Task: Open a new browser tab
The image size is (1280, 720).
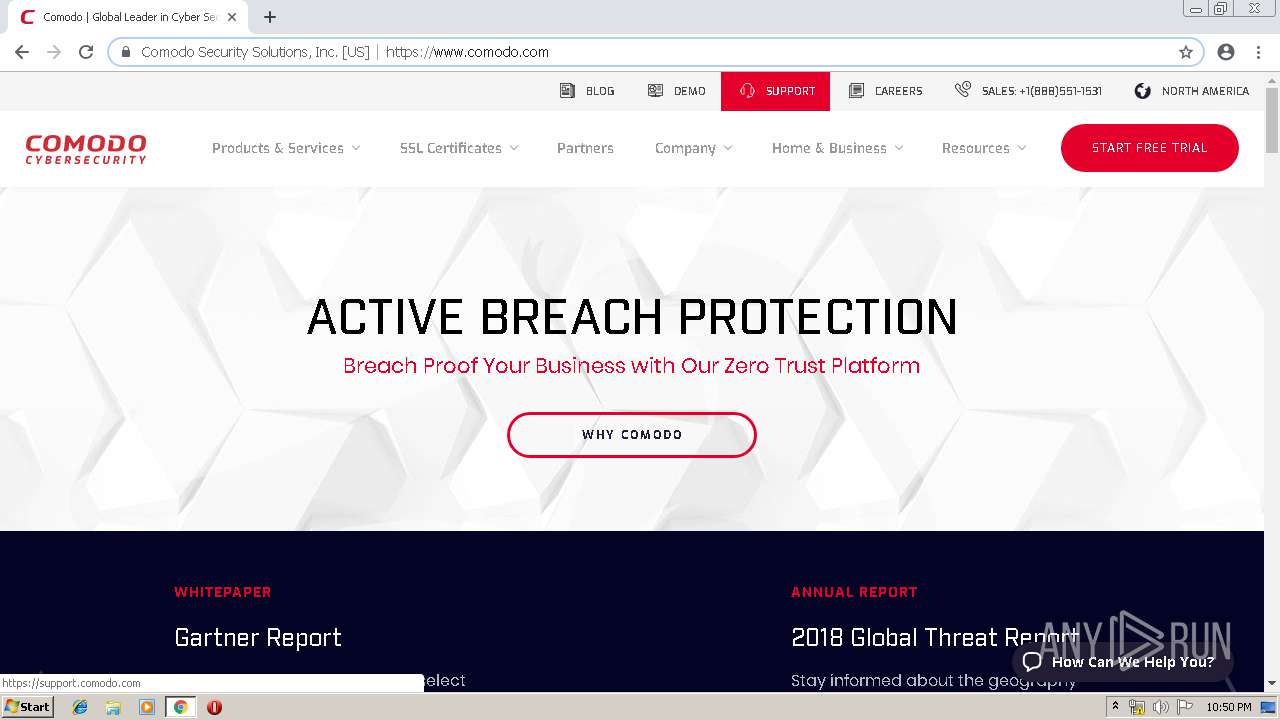Action: coord(270,17)
